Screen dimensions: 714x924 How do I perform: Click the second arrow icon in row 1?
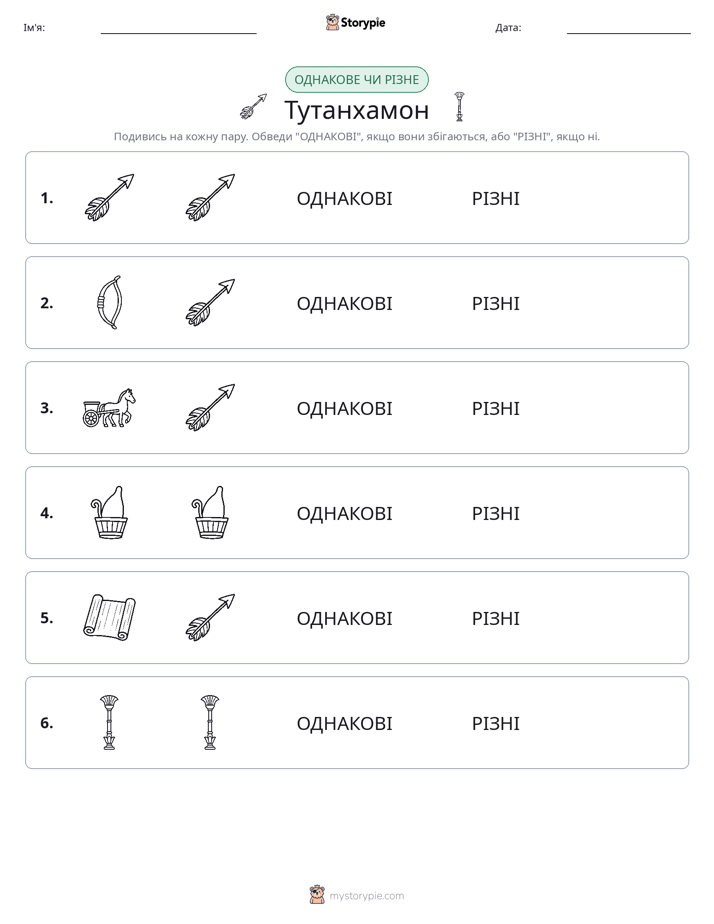(210, 197)
